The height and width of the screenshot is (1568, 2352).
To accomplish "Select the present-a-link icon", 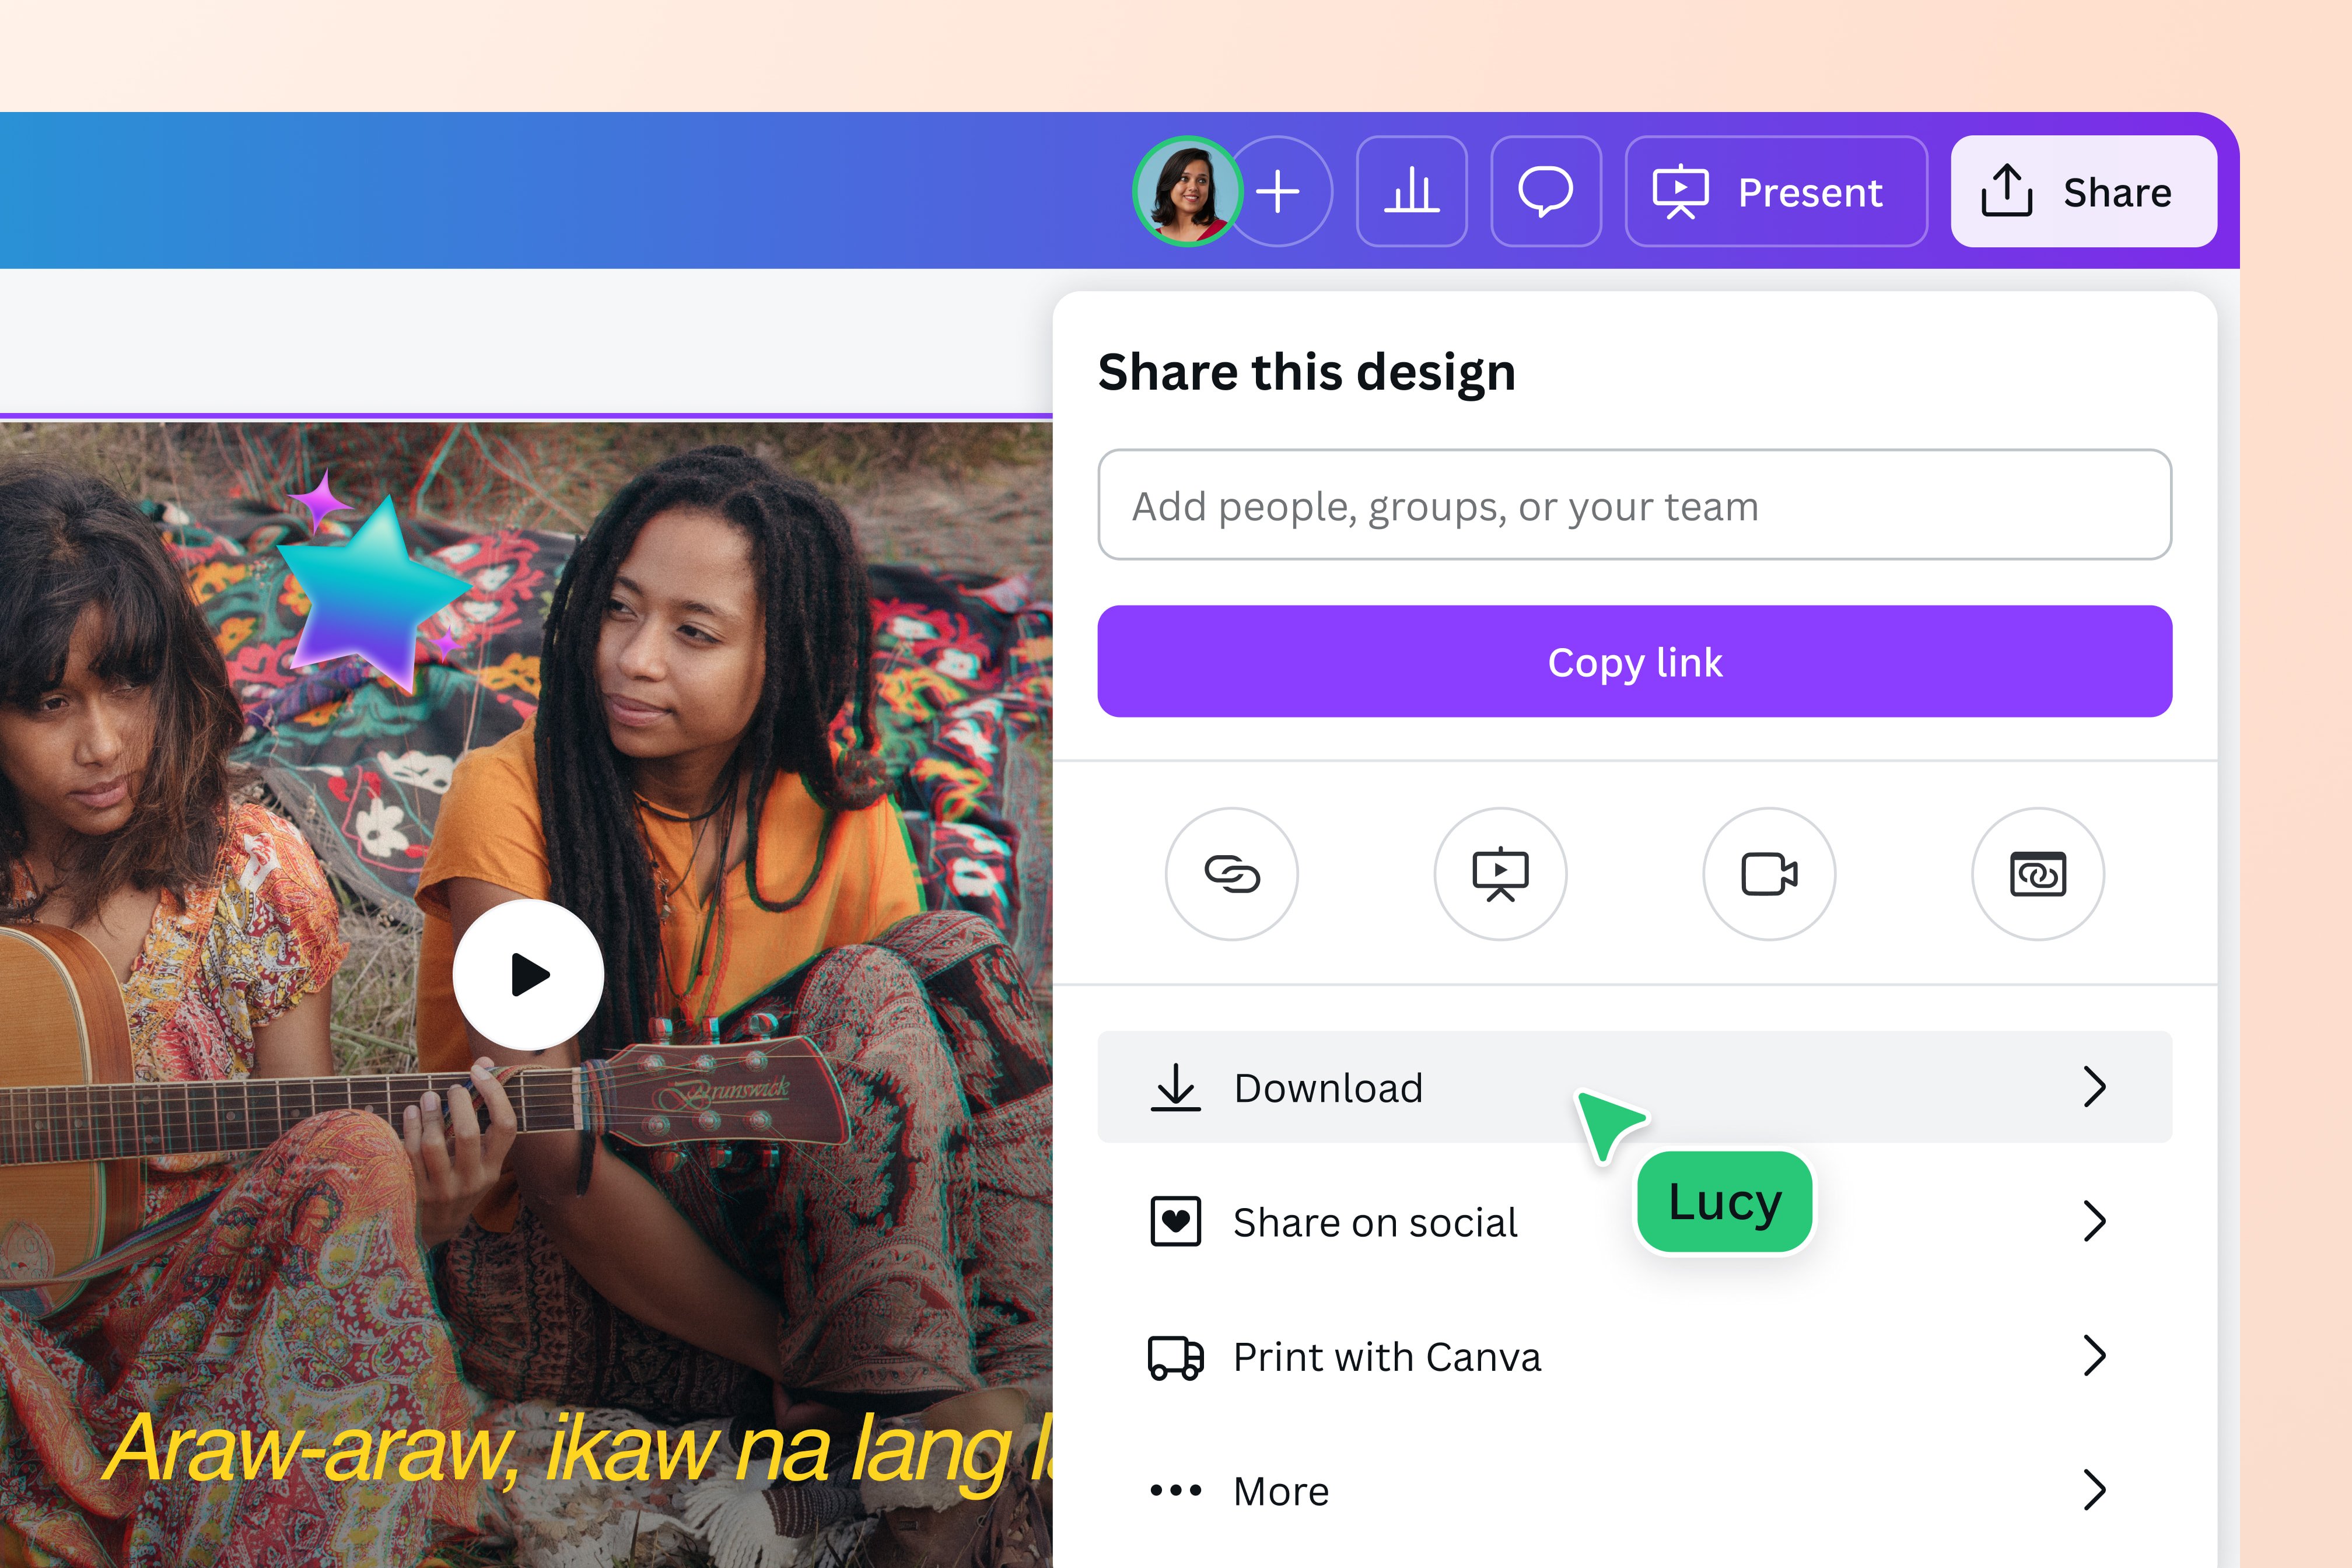I will click(1501, 873).
